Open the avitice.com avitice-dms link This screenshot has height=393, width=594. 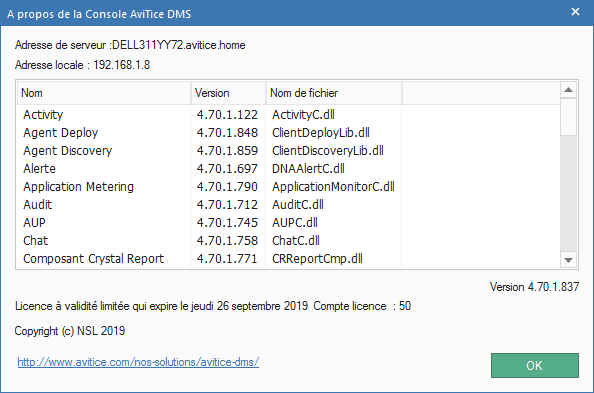click(138, 362)
